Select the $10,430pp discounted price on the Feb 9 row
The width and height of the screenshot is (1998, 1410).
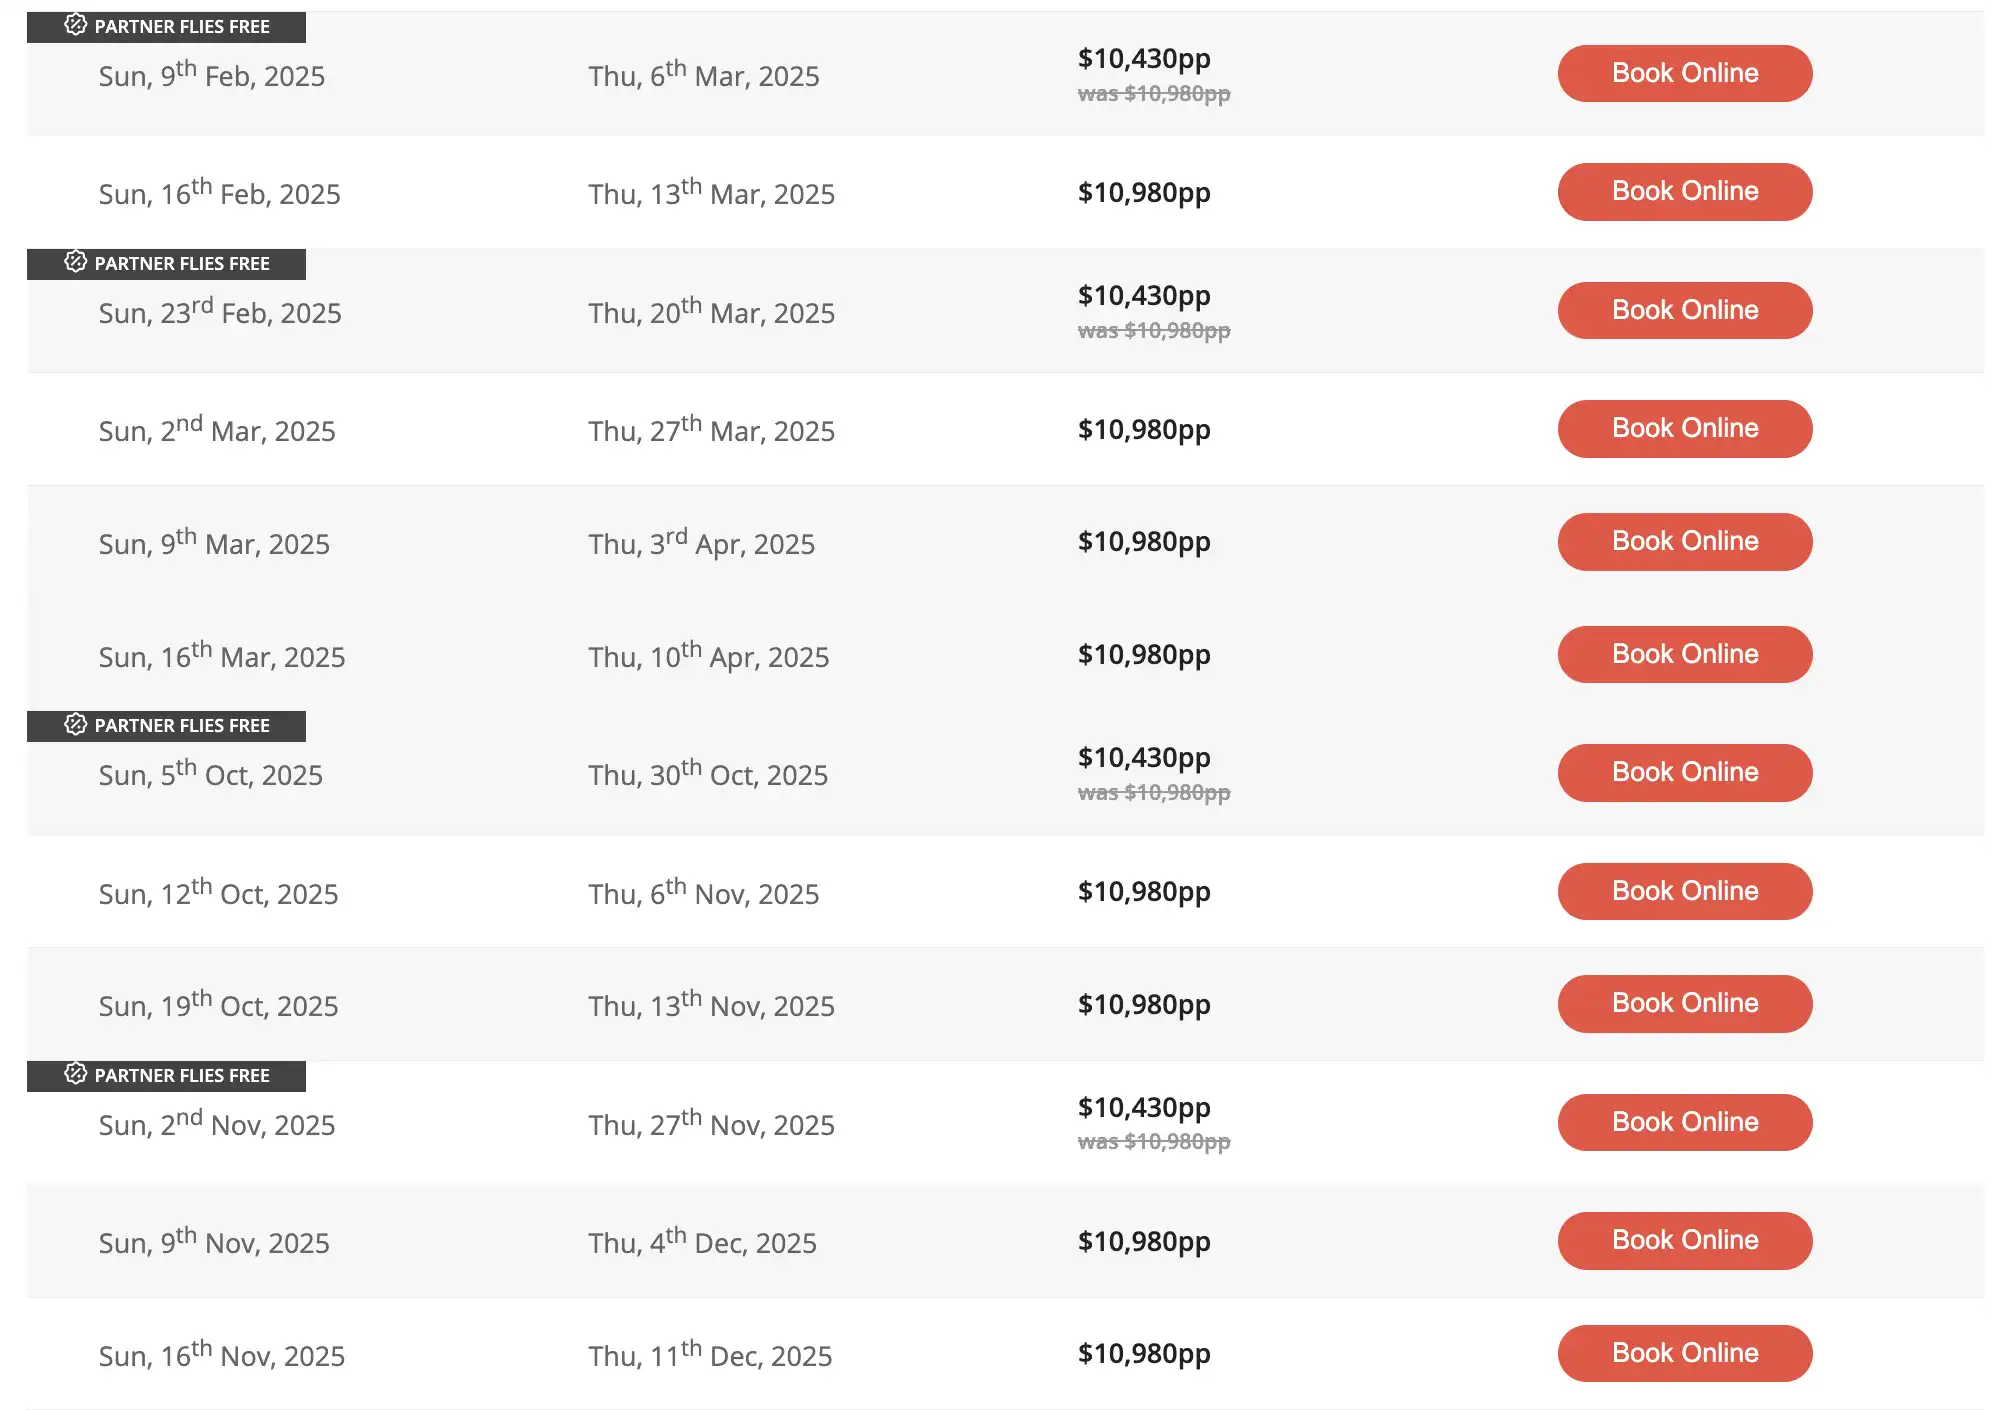[x=1142, y=59]
